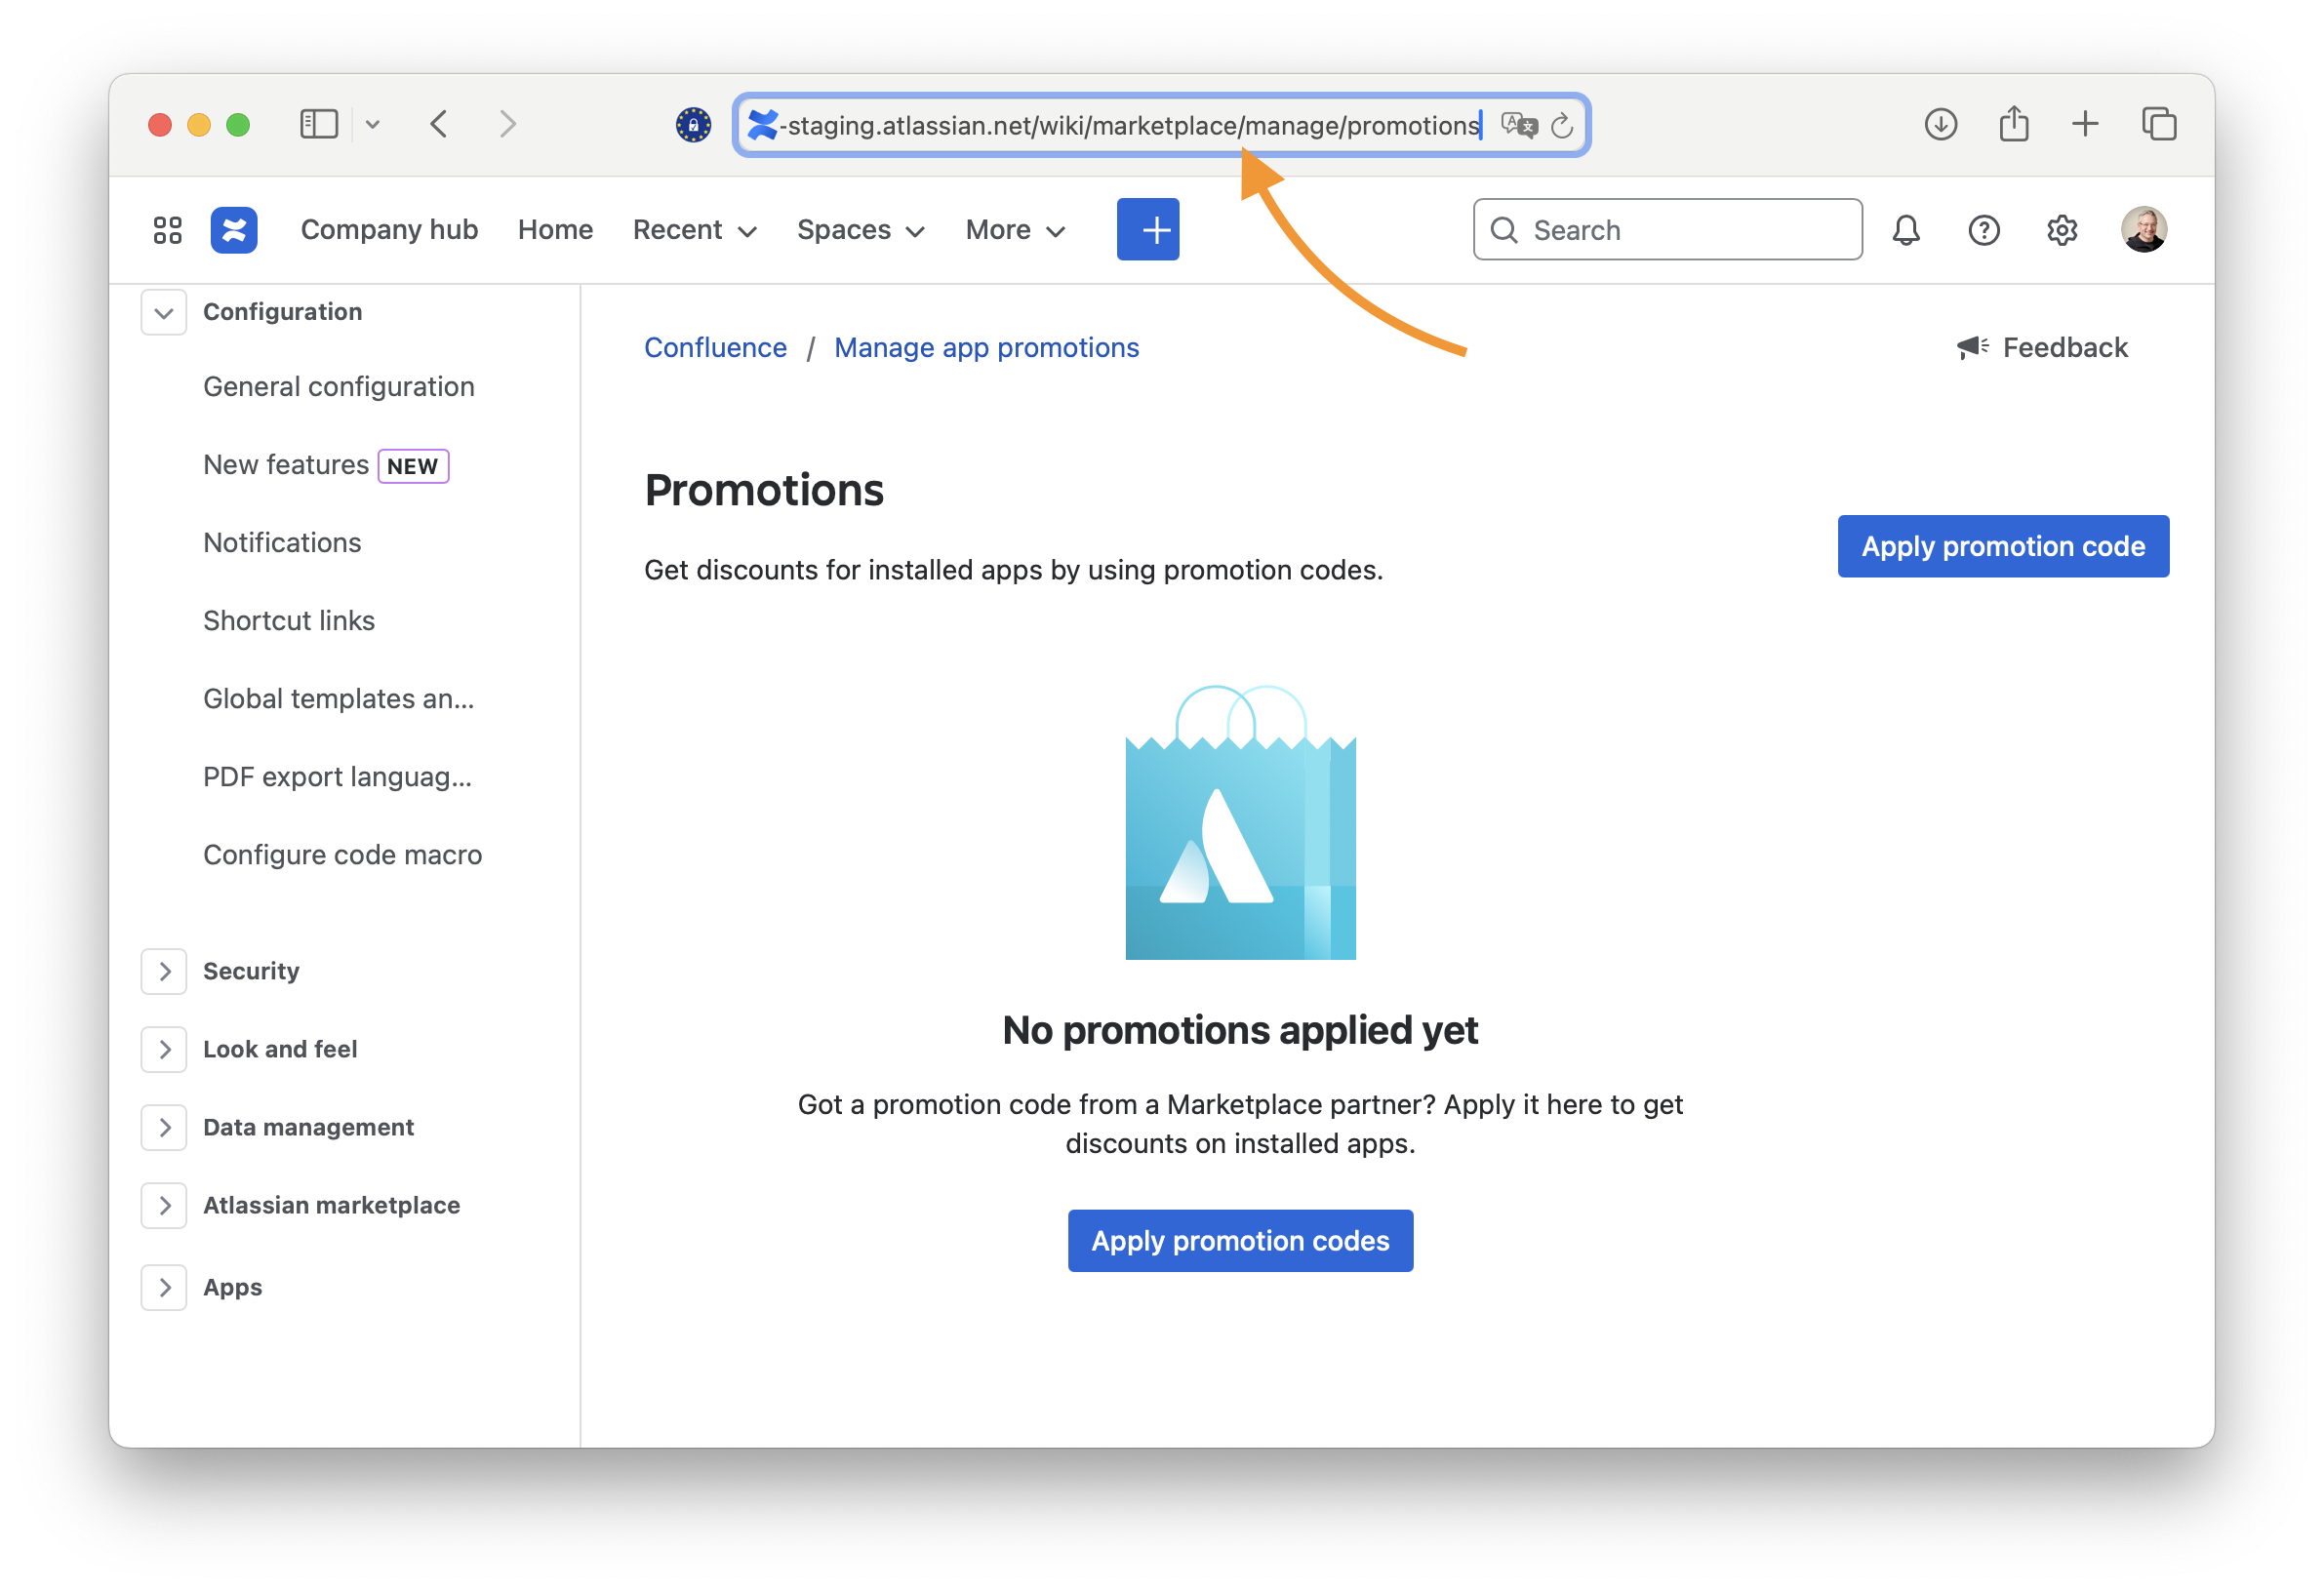Open notifications bell icon

1906,230
